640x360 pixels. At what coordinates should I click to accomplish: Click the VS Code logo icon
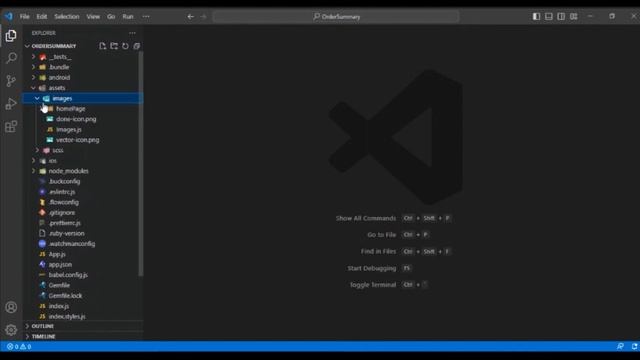pyautogui.click(x=9, y=16)
